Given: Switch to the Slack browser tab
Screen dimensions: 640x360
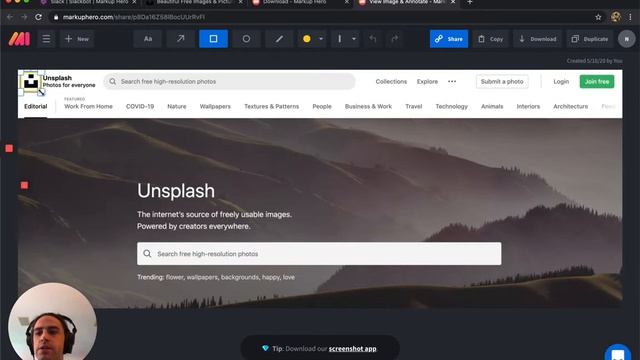Looking at the screenshot, I should tap(88, 2).
